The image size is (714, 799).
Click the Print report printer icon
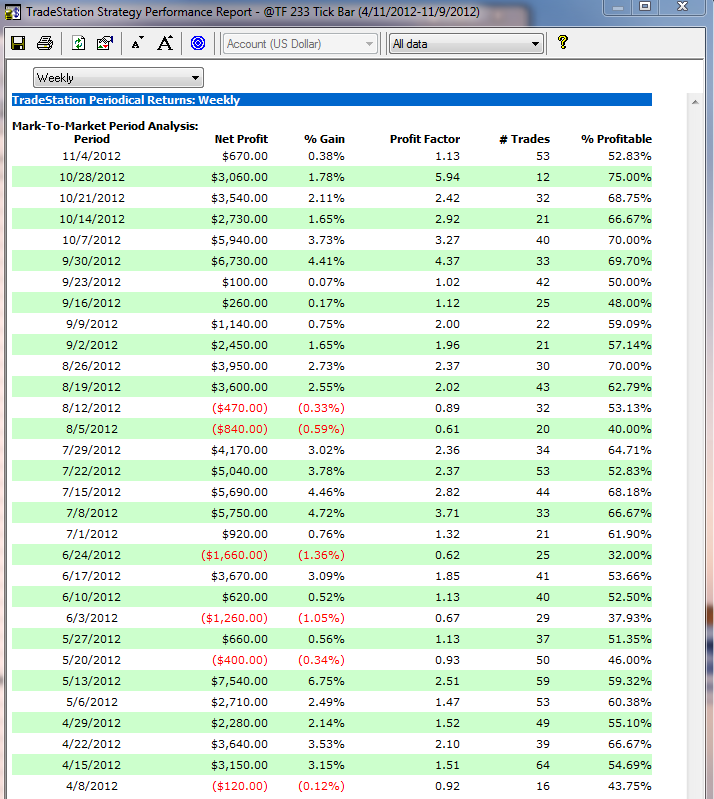(x=45, y=43)
